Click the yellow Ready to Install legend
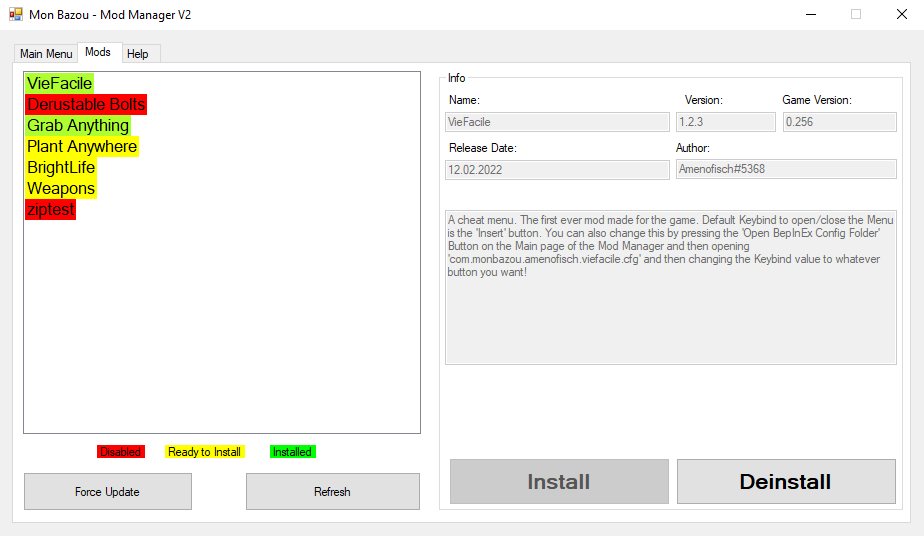 click(204, 452)
